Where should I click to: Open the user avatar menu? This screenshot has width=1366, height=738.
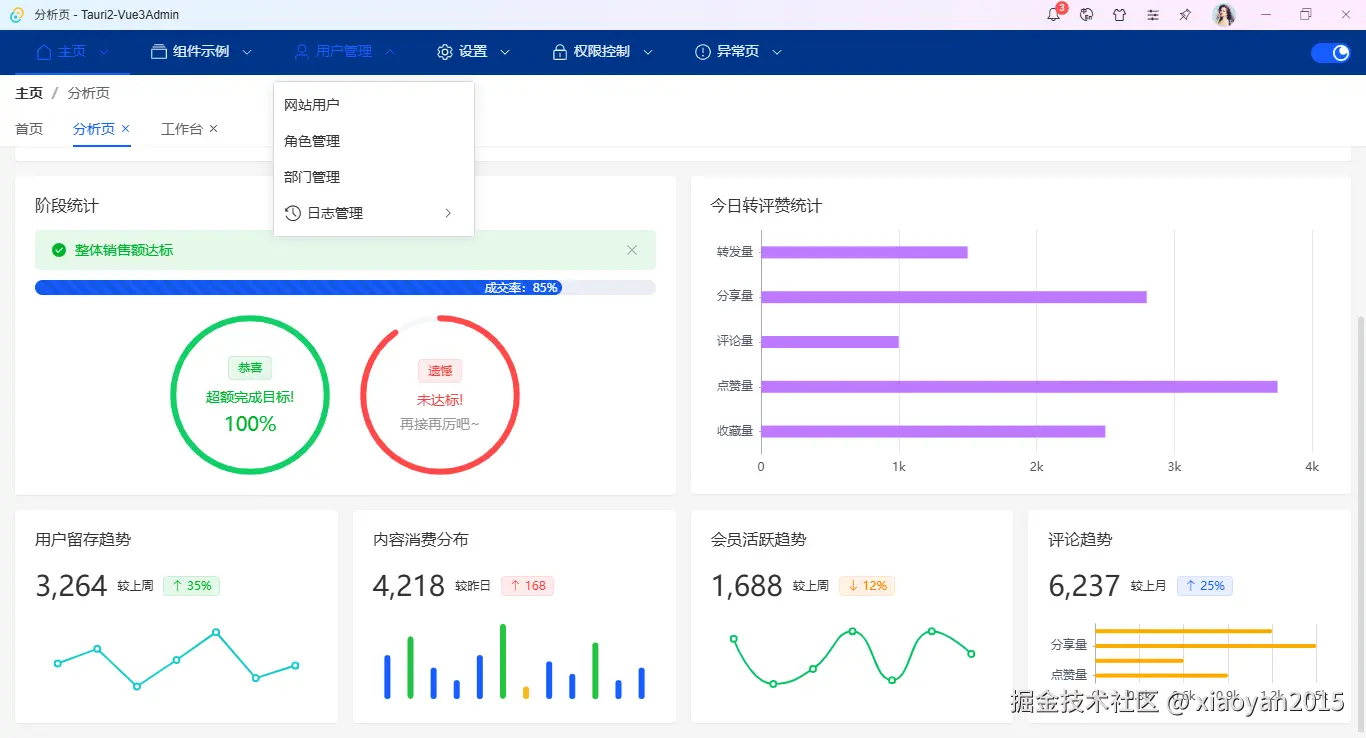(1224, 14)
